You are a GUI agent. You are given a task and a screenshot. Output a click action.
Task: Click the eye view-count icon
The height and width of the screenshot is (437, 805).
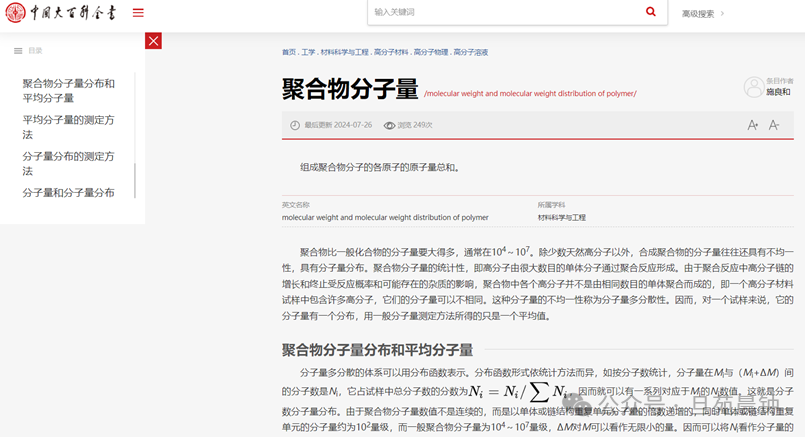click(x=390, y=125)
